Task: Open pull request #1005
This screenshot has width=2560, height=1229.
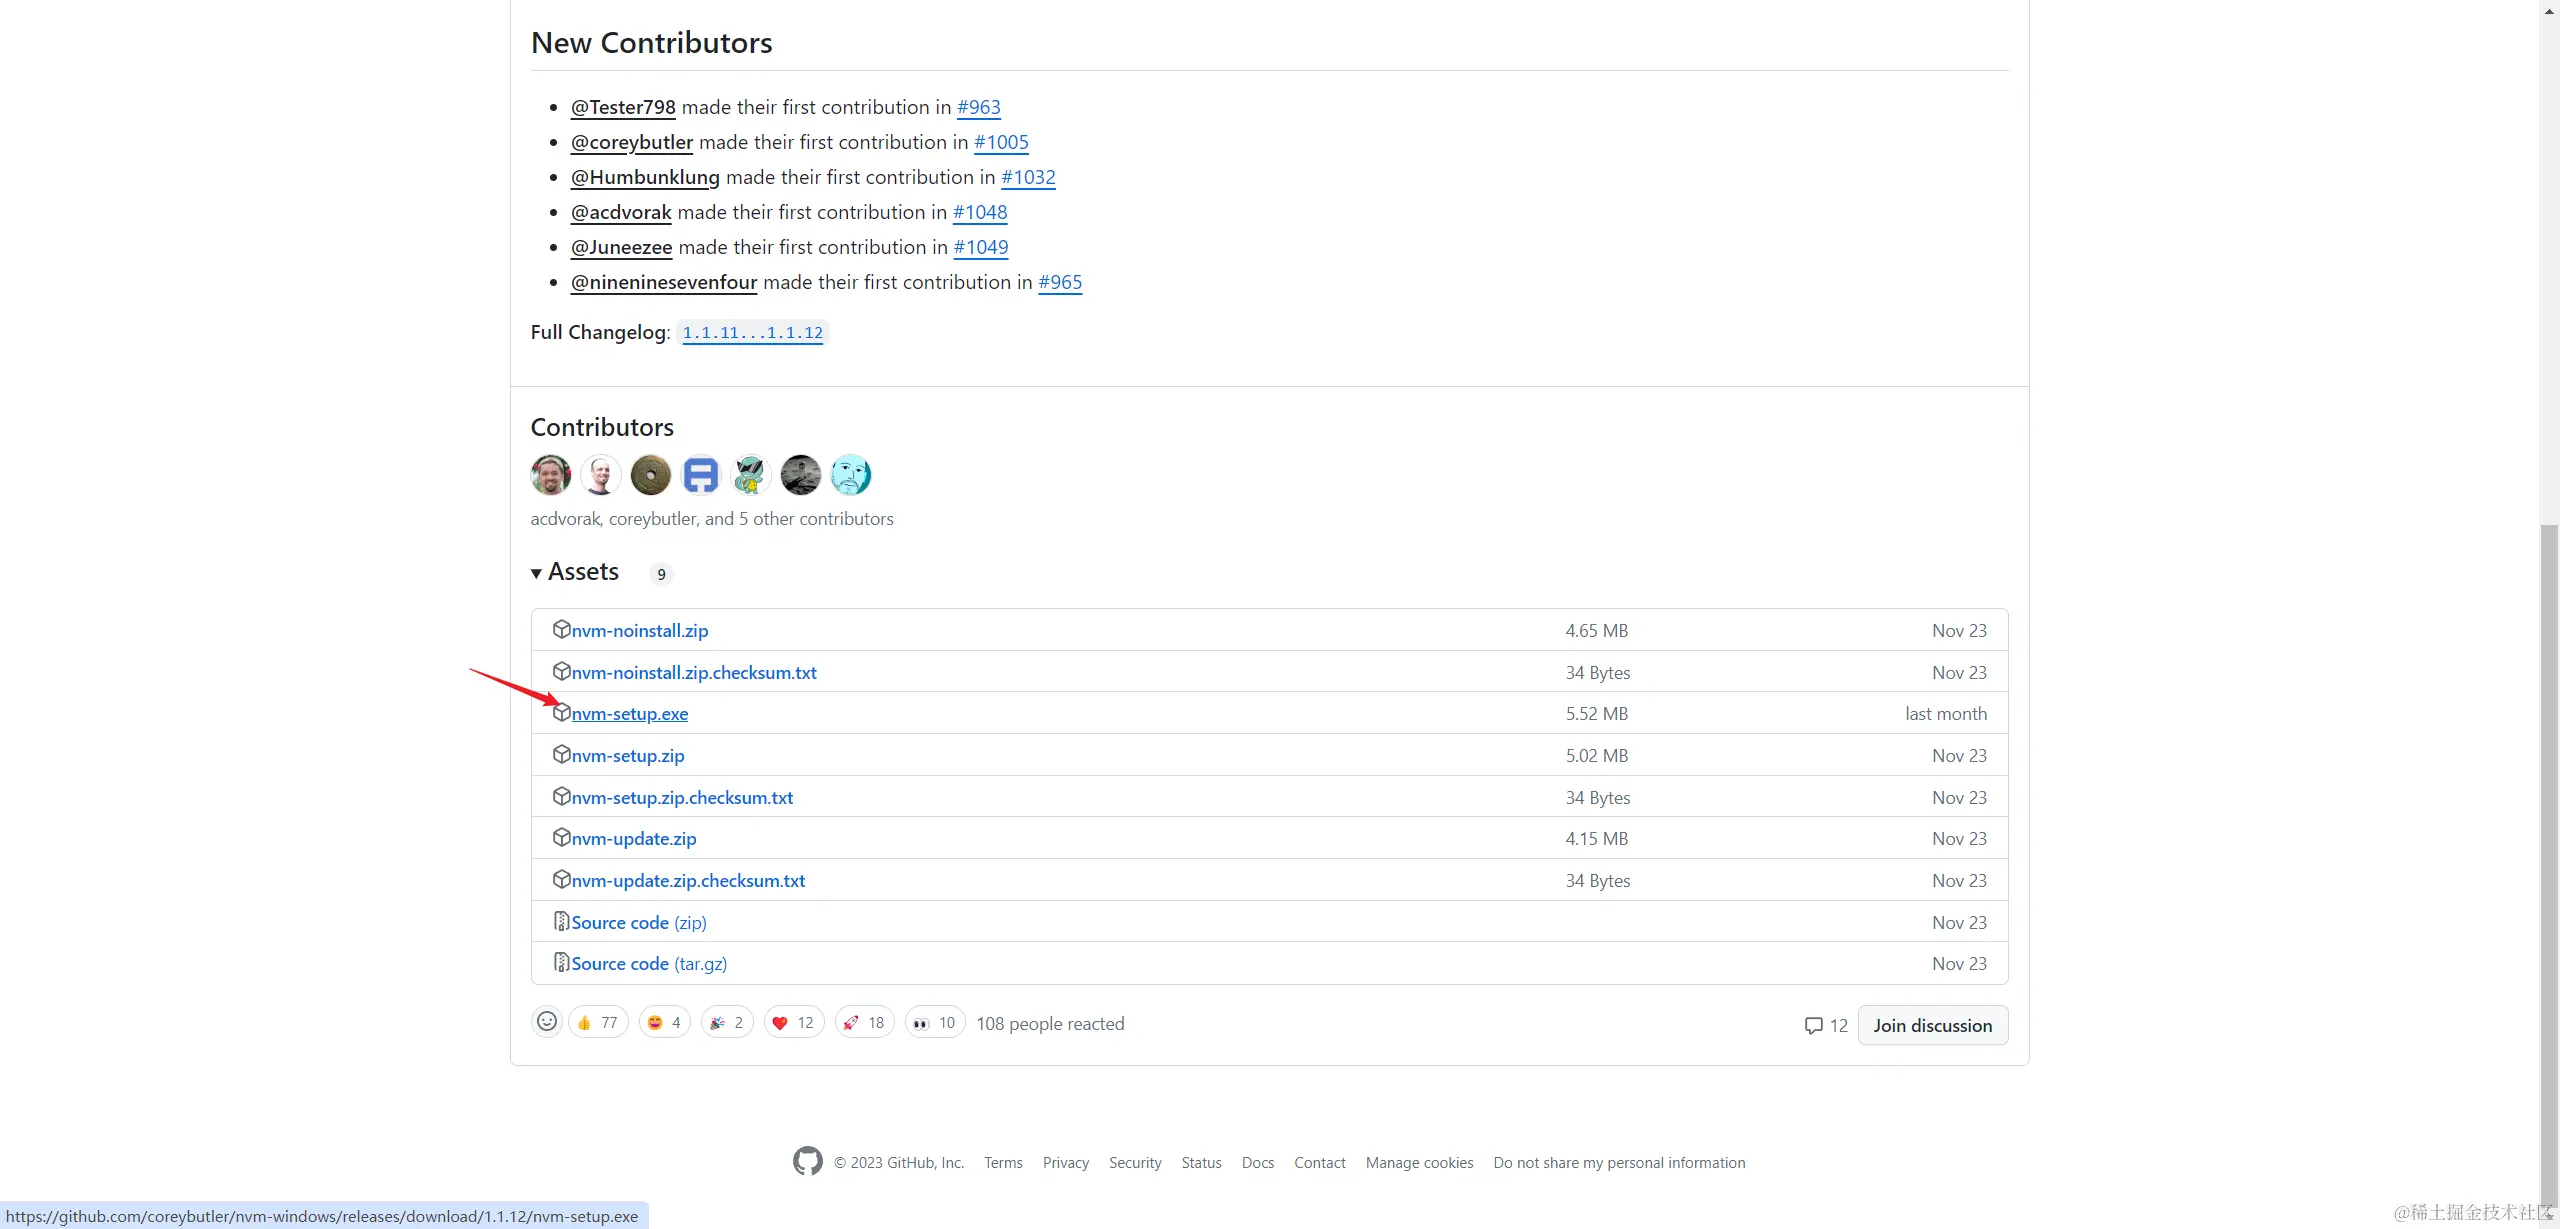Action: pos(1001,142)
